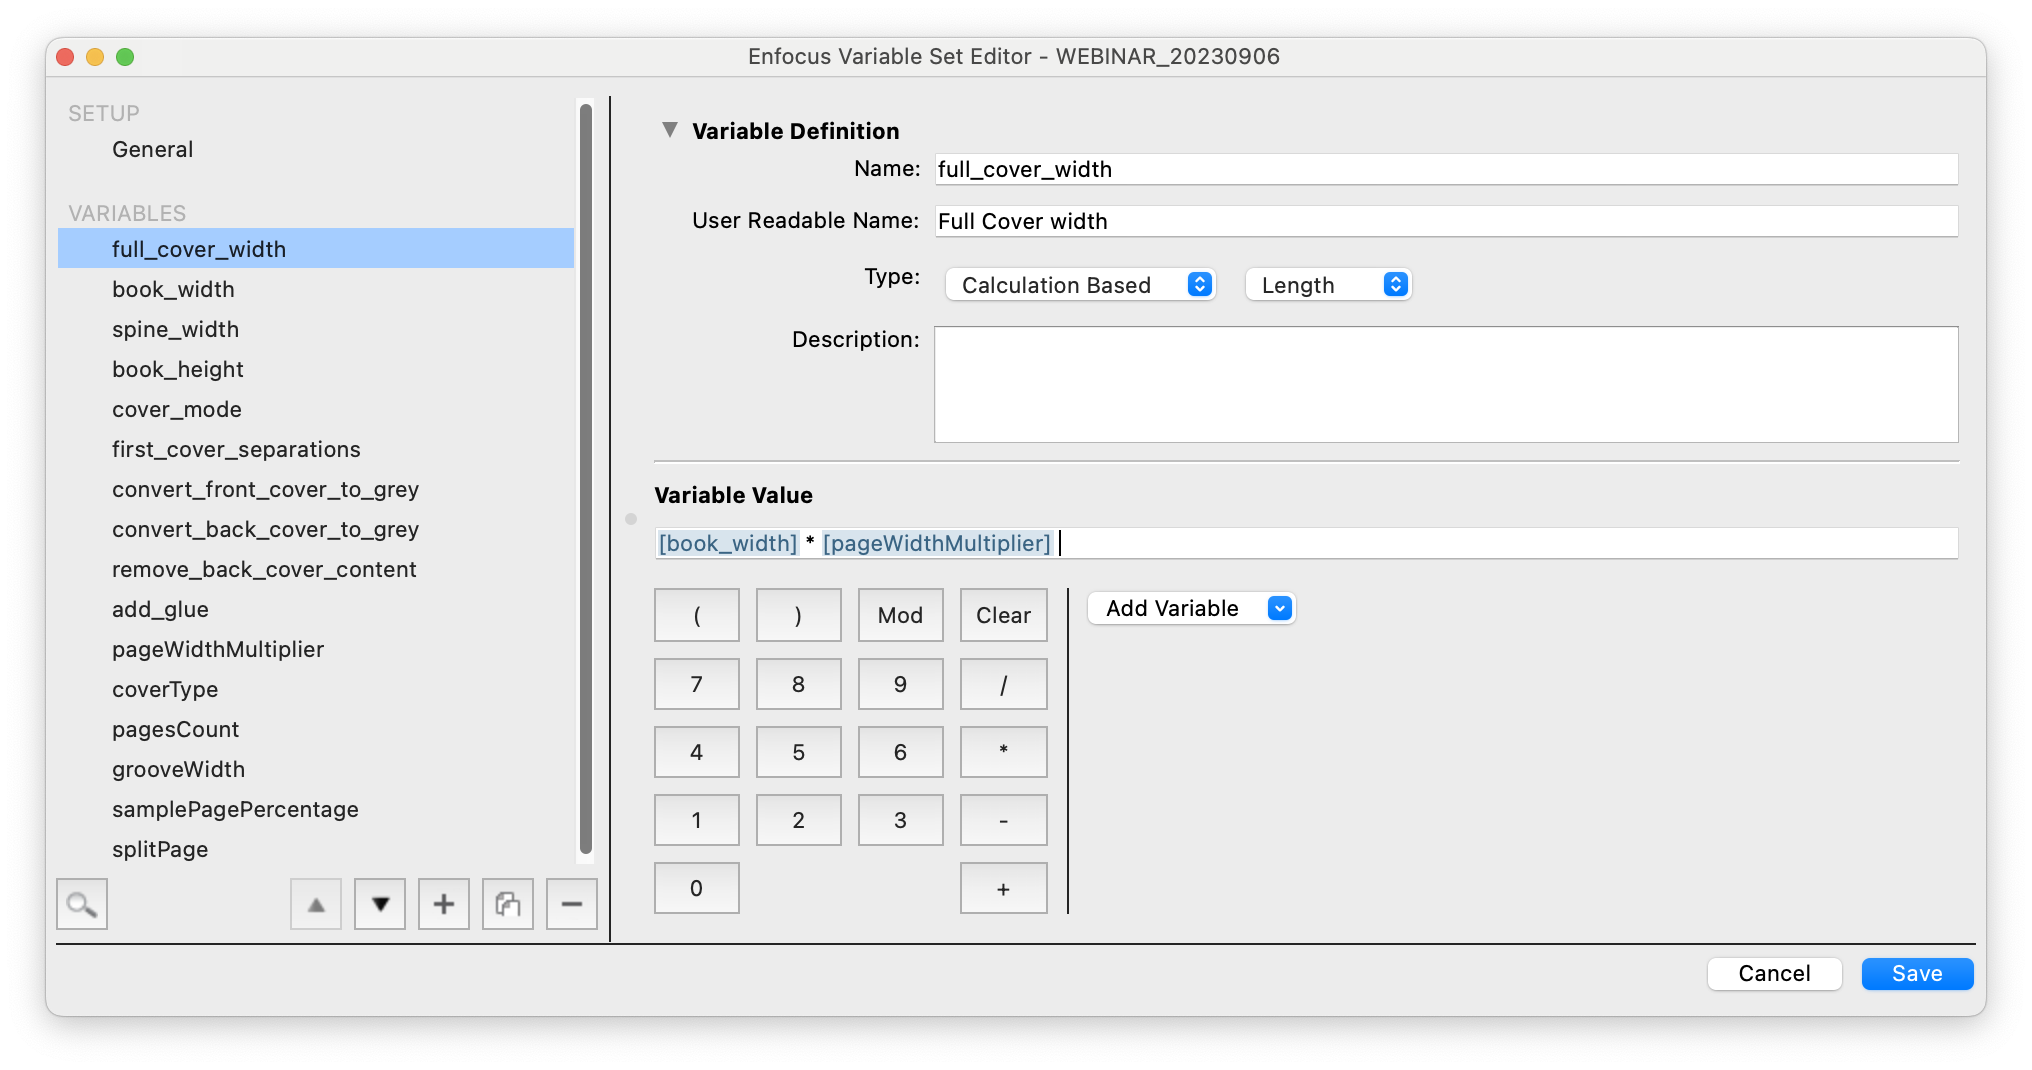Image resolution: width=2032 pixels, height=1070 pixels.
Task: Click the [book_width] token in expression
Action: pos(728,543)
